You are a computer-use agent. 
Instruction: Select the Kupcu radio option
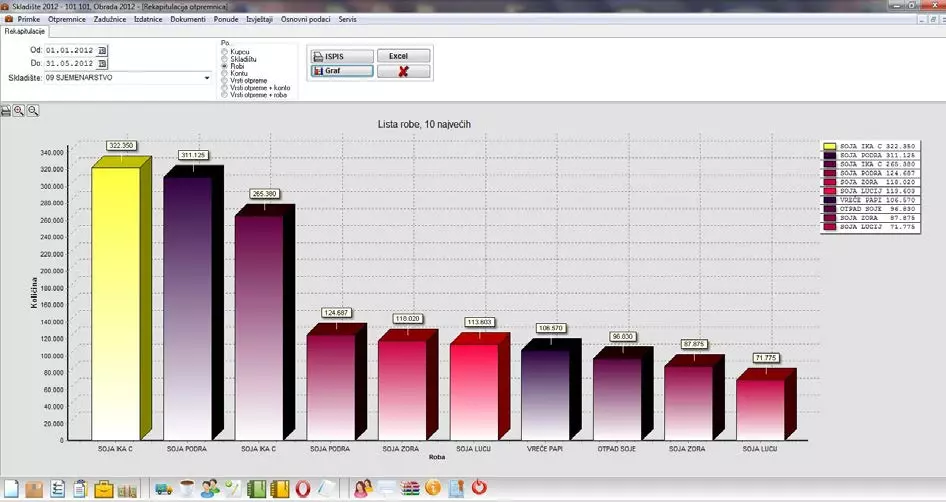224,51
